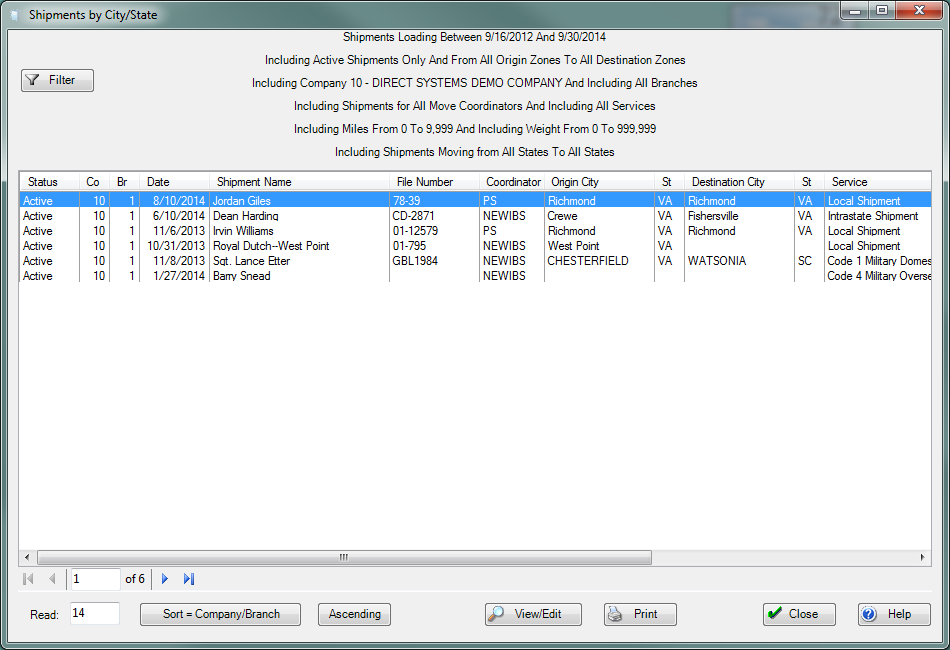Close the Shipments by City/State window
Image resolution: width=950 pixels, height=650 pixels.
(799, 614)
